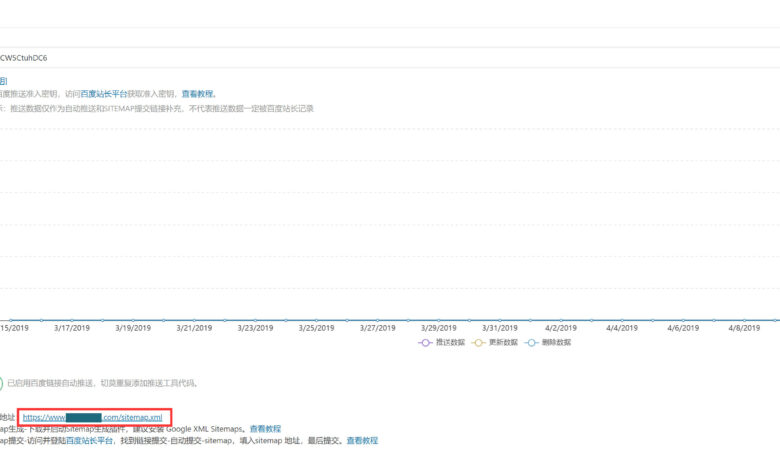Image resolution: width=780 pixels, height=460 pixels.
Task: Click the 3/29/2019 axis date label
Action: (439, 328)
